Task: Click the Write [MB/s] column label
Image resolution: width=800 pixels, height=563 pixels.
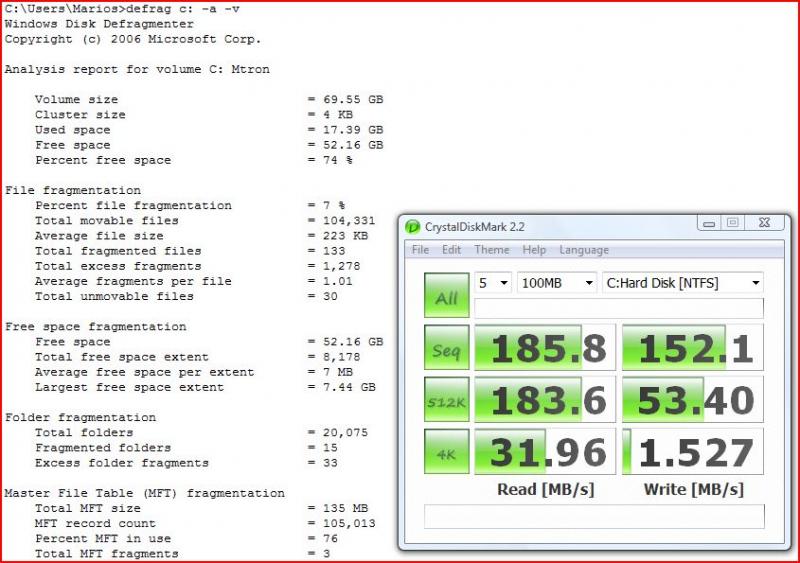Action: point(693,489)
